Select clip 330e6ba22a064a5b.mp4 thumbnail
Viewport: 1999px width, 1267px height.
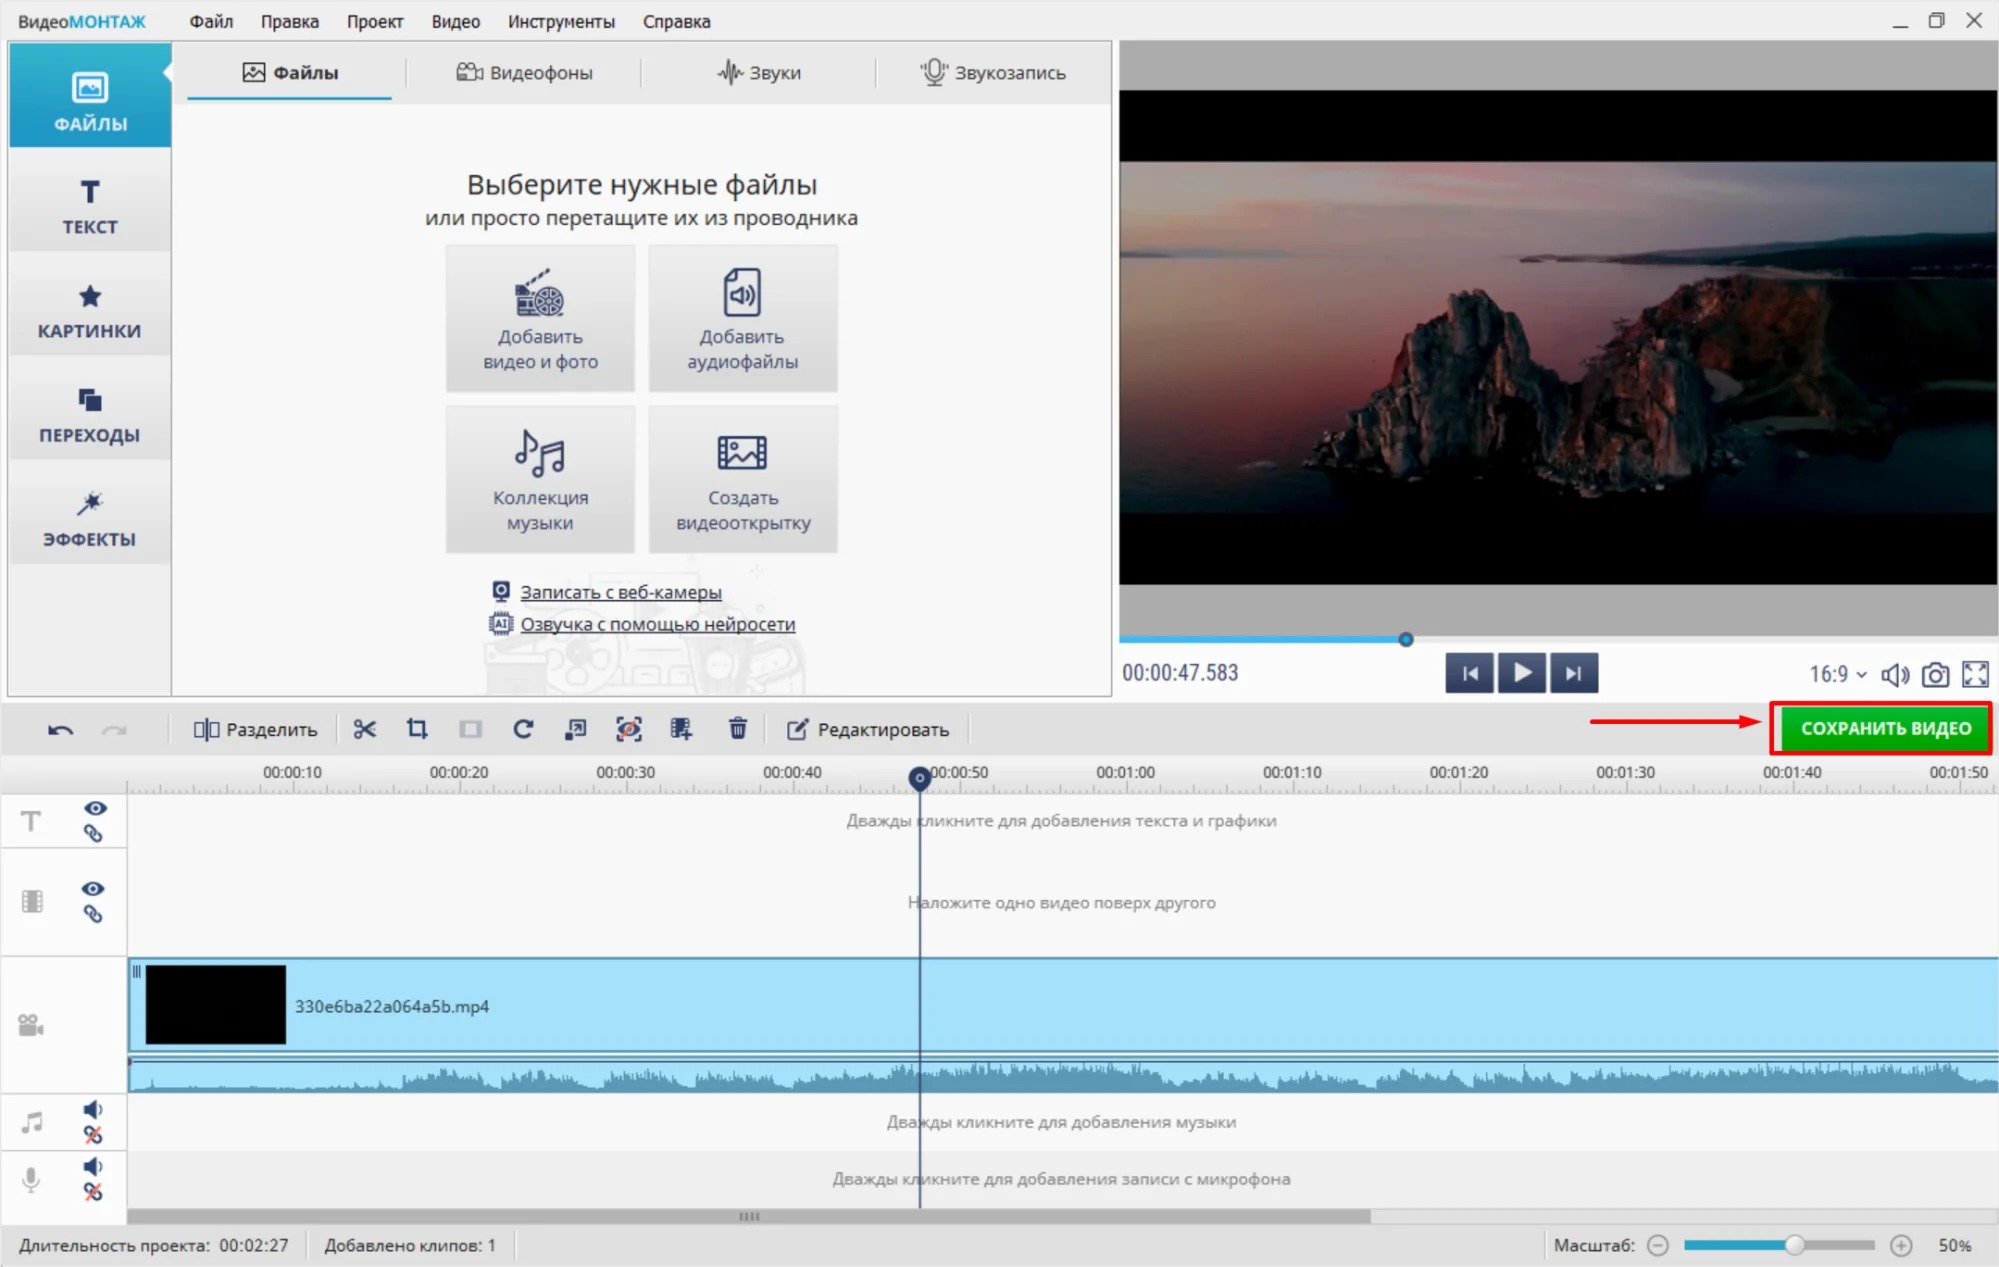pos(216,1005)
